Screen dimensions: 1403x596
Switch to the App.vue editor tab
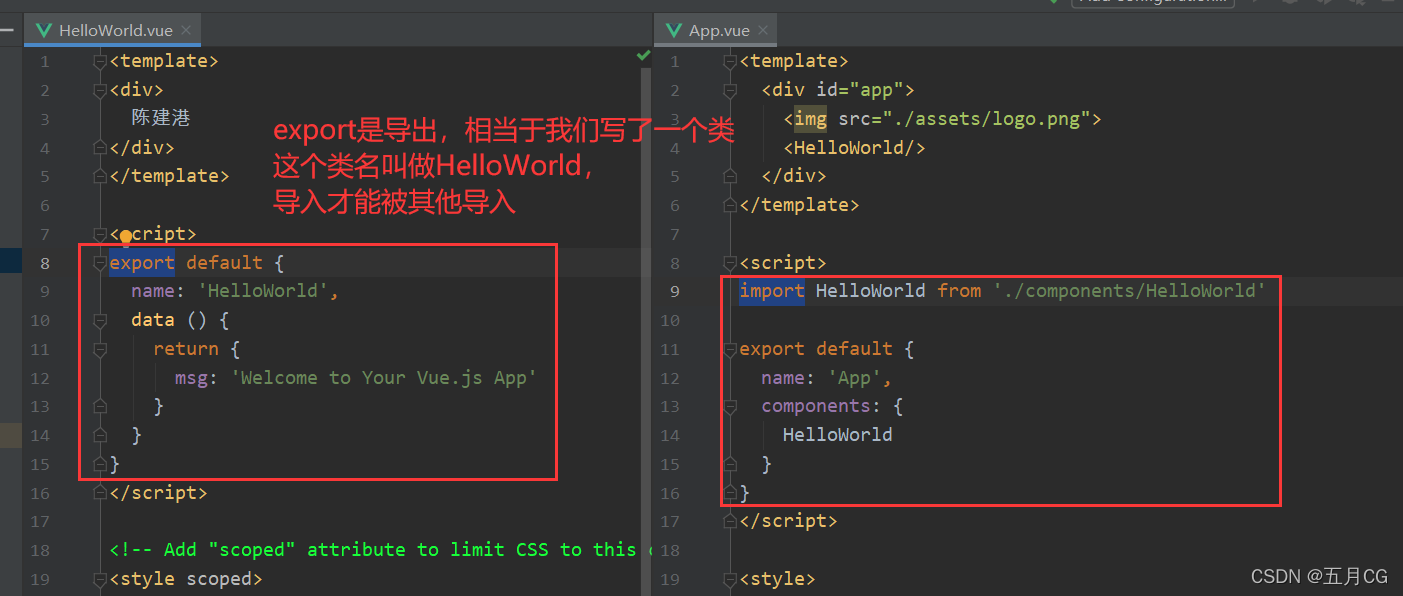(x=715, y=30)
